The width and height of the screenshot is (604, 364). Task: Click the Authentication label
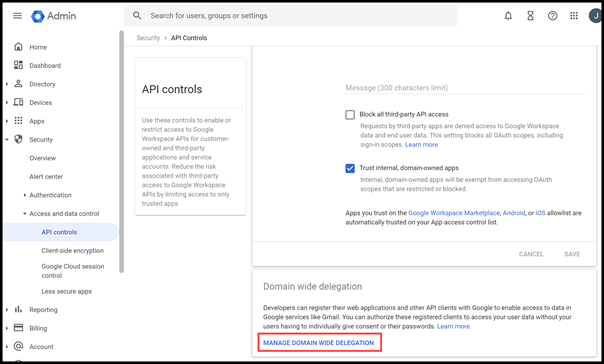(x=50, y=195)
